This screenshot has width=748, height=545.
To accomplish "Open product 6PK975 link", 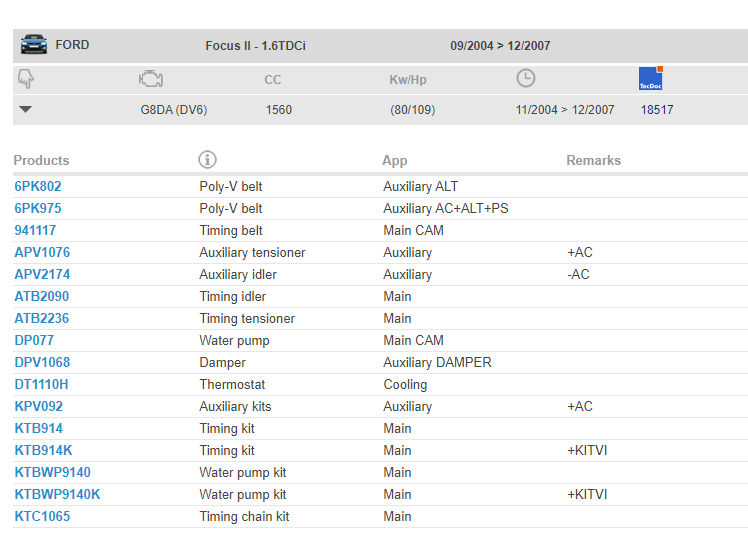I will (38, 208).
